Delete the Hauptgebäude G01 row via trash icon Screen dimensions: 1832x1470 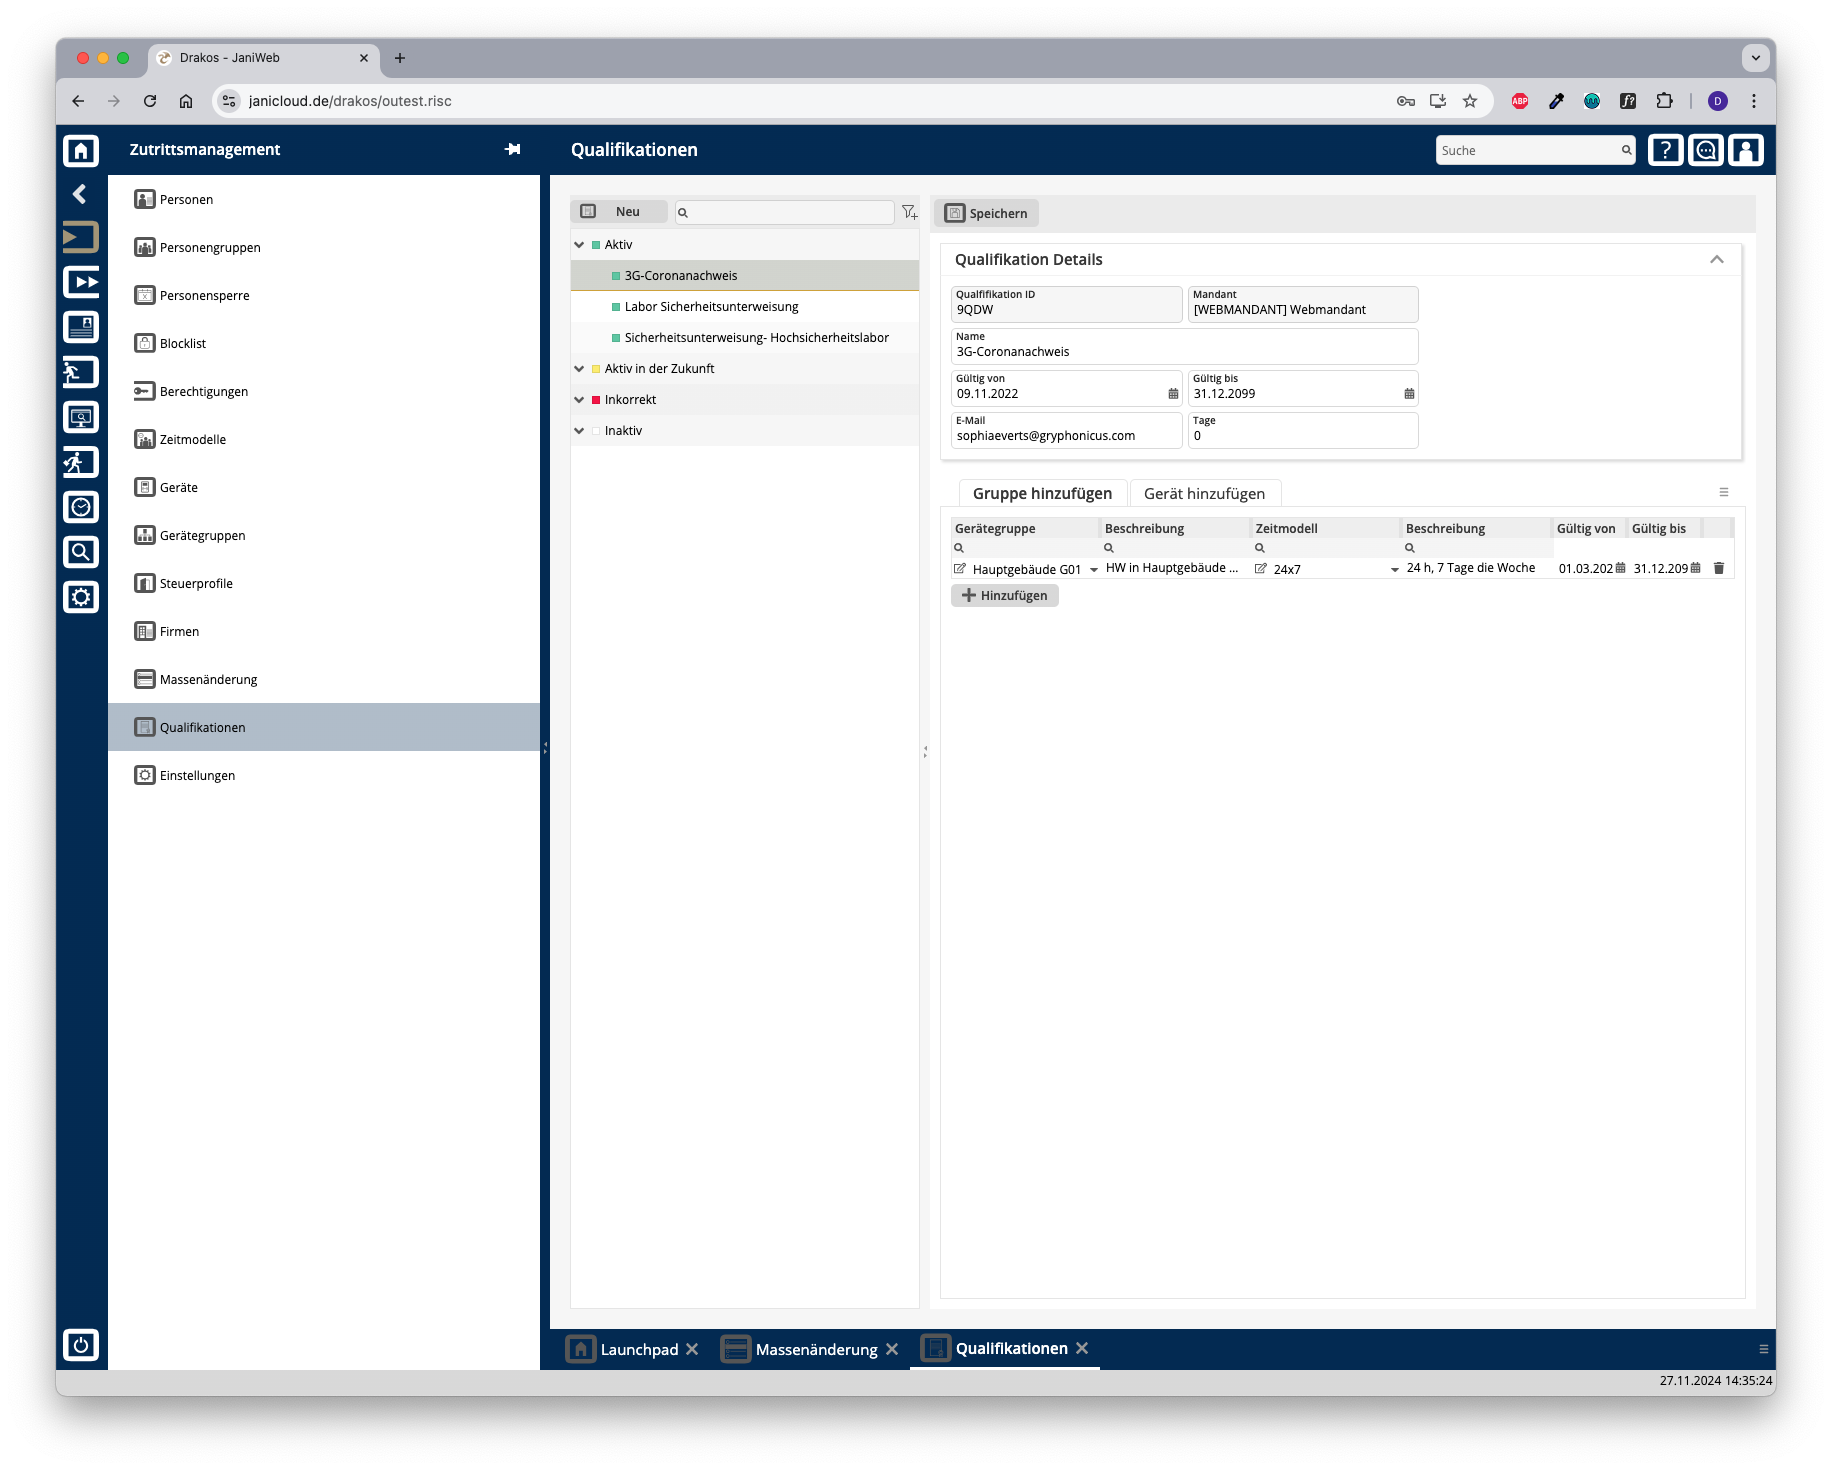[x=1719, y=568]
